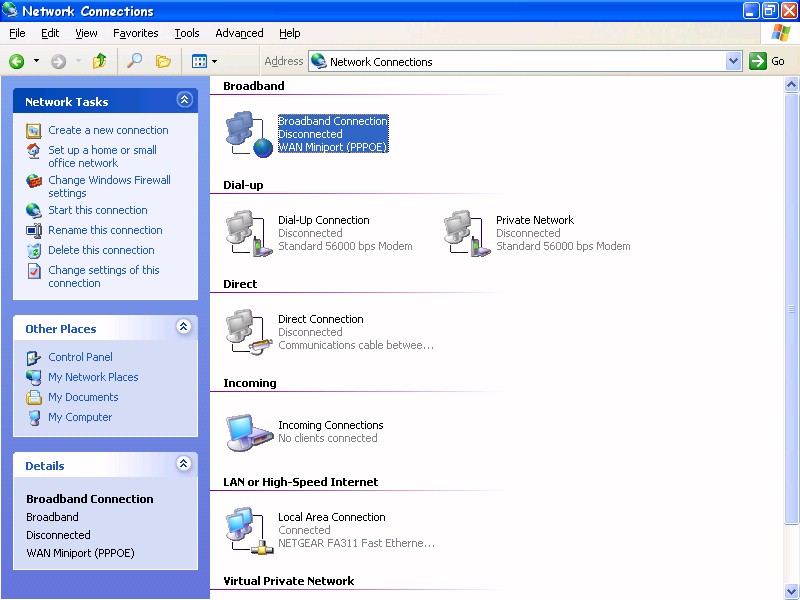Viewport: 800px width, 600px height.
Task: Click the vertical scrollbar up arrow
Action: 791,85
